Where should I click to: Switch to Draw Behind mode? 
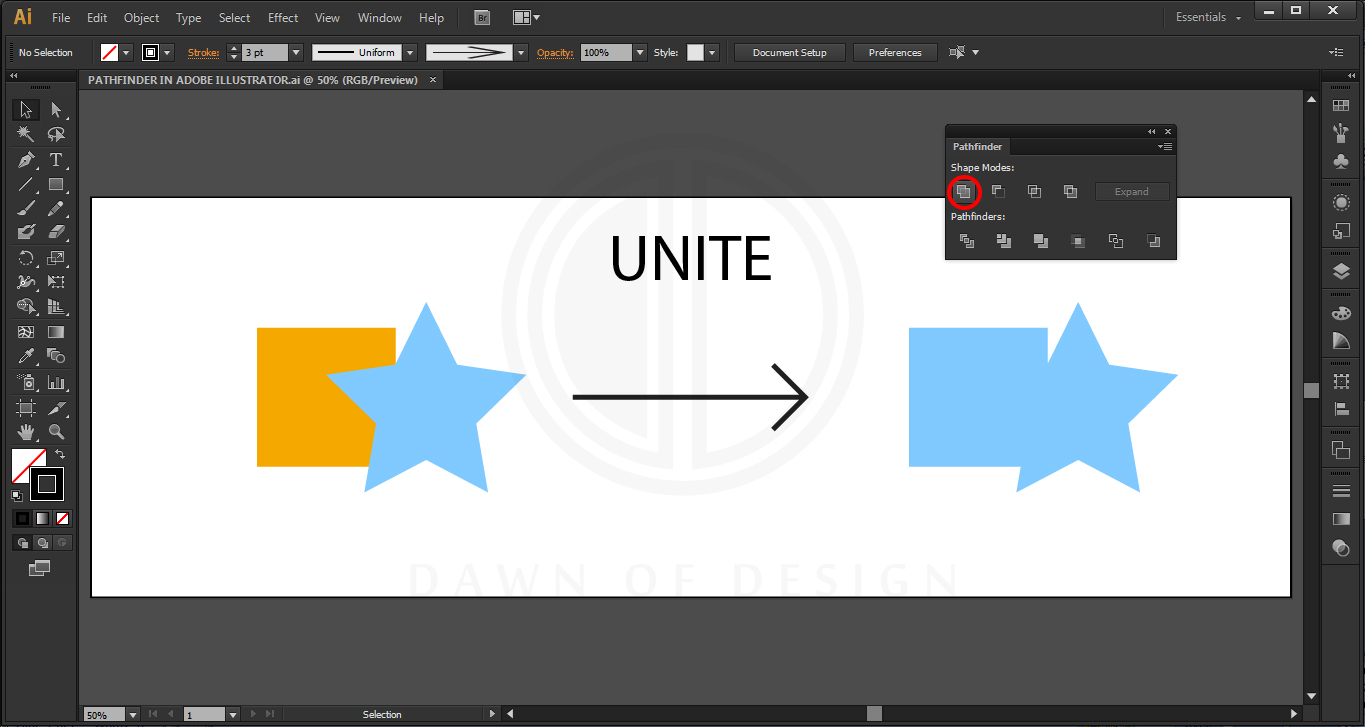(43, 542)
